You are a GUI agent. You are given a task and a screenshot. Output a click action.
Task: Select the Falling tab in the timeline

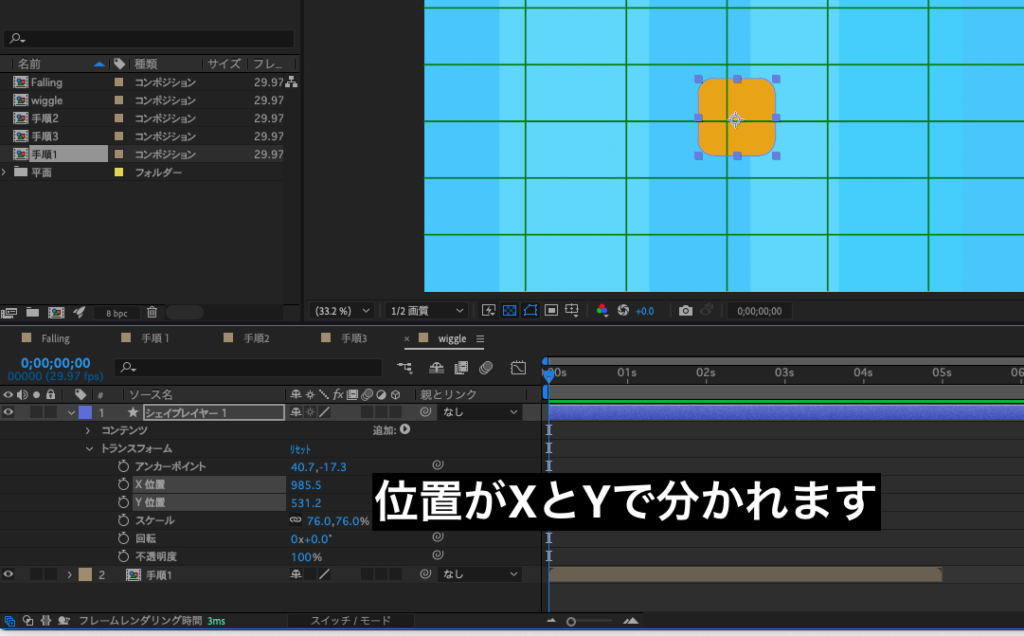pyautogui.click(x=55, y=338)
